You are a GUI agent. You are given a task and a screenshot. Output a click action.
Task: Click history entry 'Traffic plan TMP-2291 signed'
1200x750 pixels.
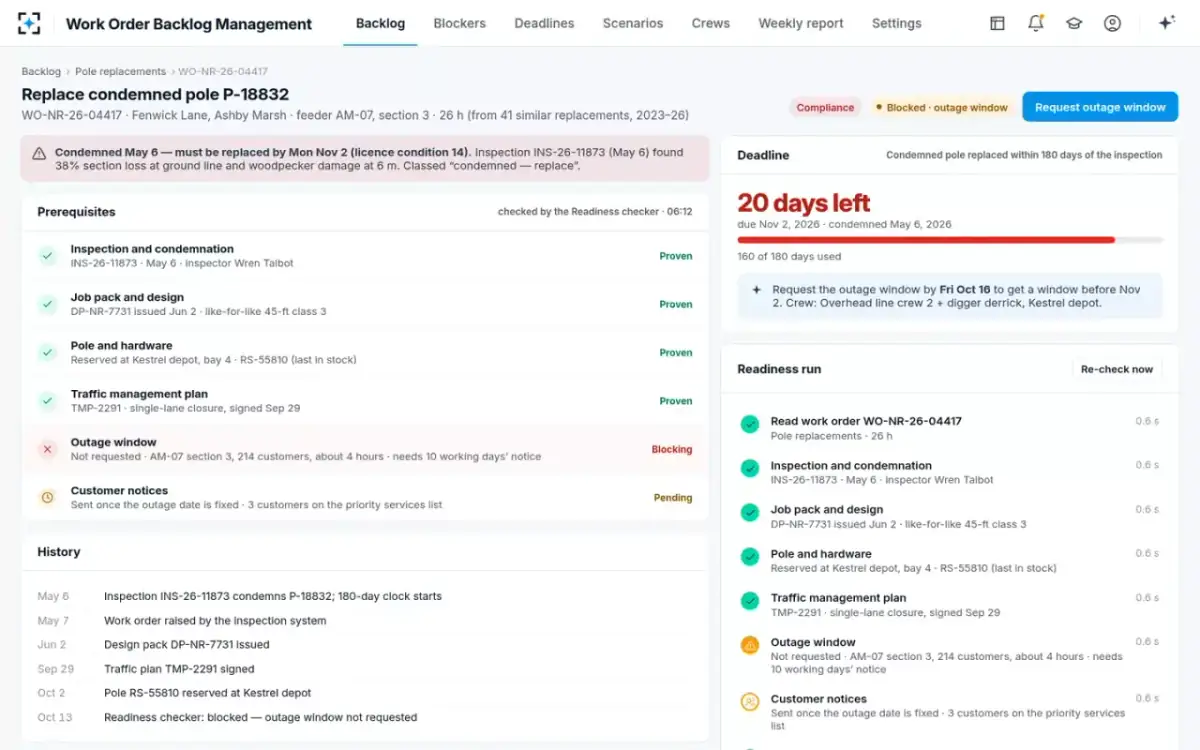[x=179, y=669]
